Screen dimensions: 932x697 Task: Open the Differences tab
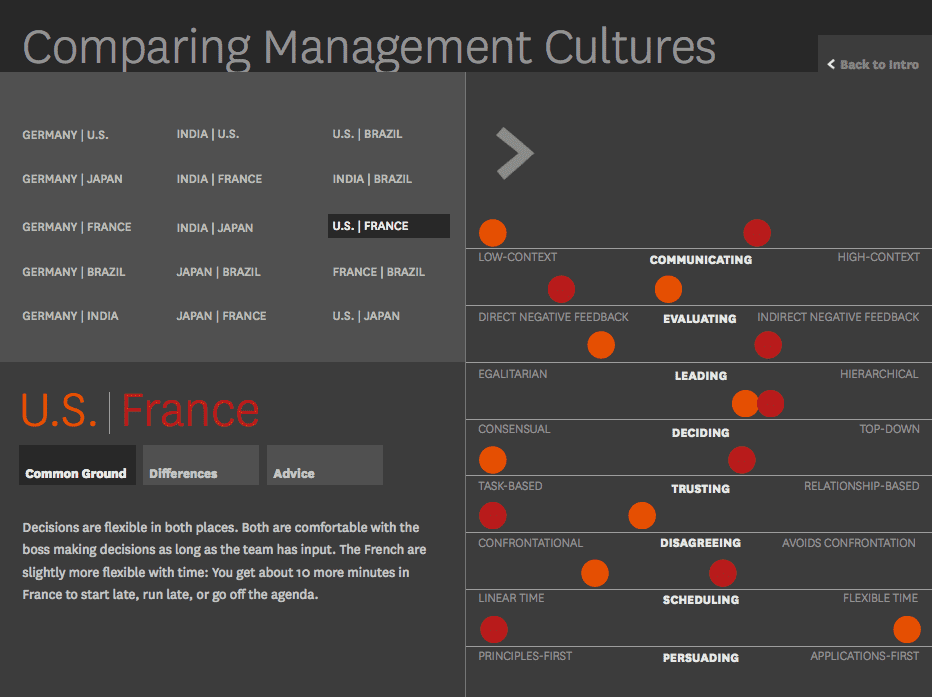pos(200,466)
